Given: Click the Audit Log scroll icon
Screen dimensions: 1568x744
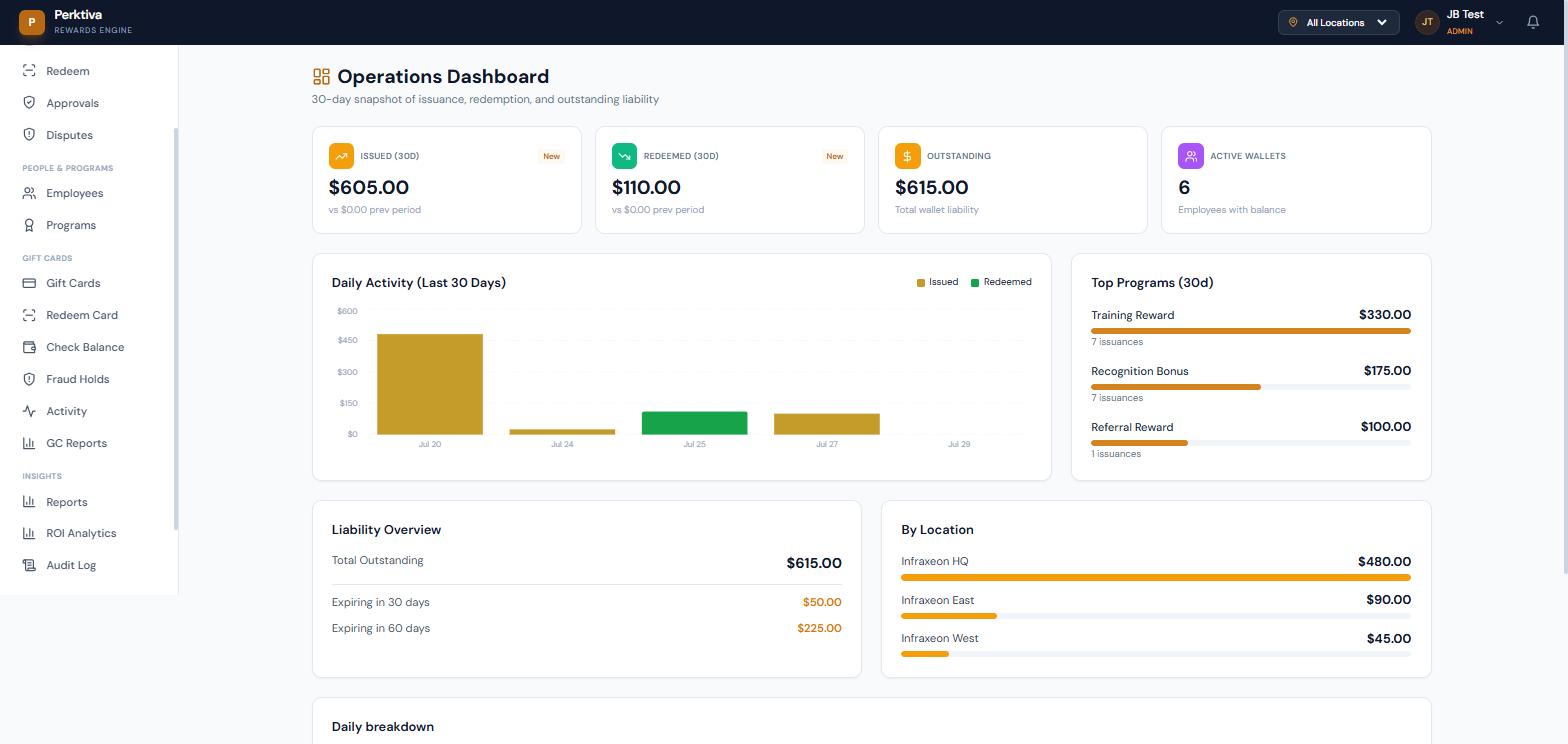Looking at the screenshot, I should click(29, 565).
